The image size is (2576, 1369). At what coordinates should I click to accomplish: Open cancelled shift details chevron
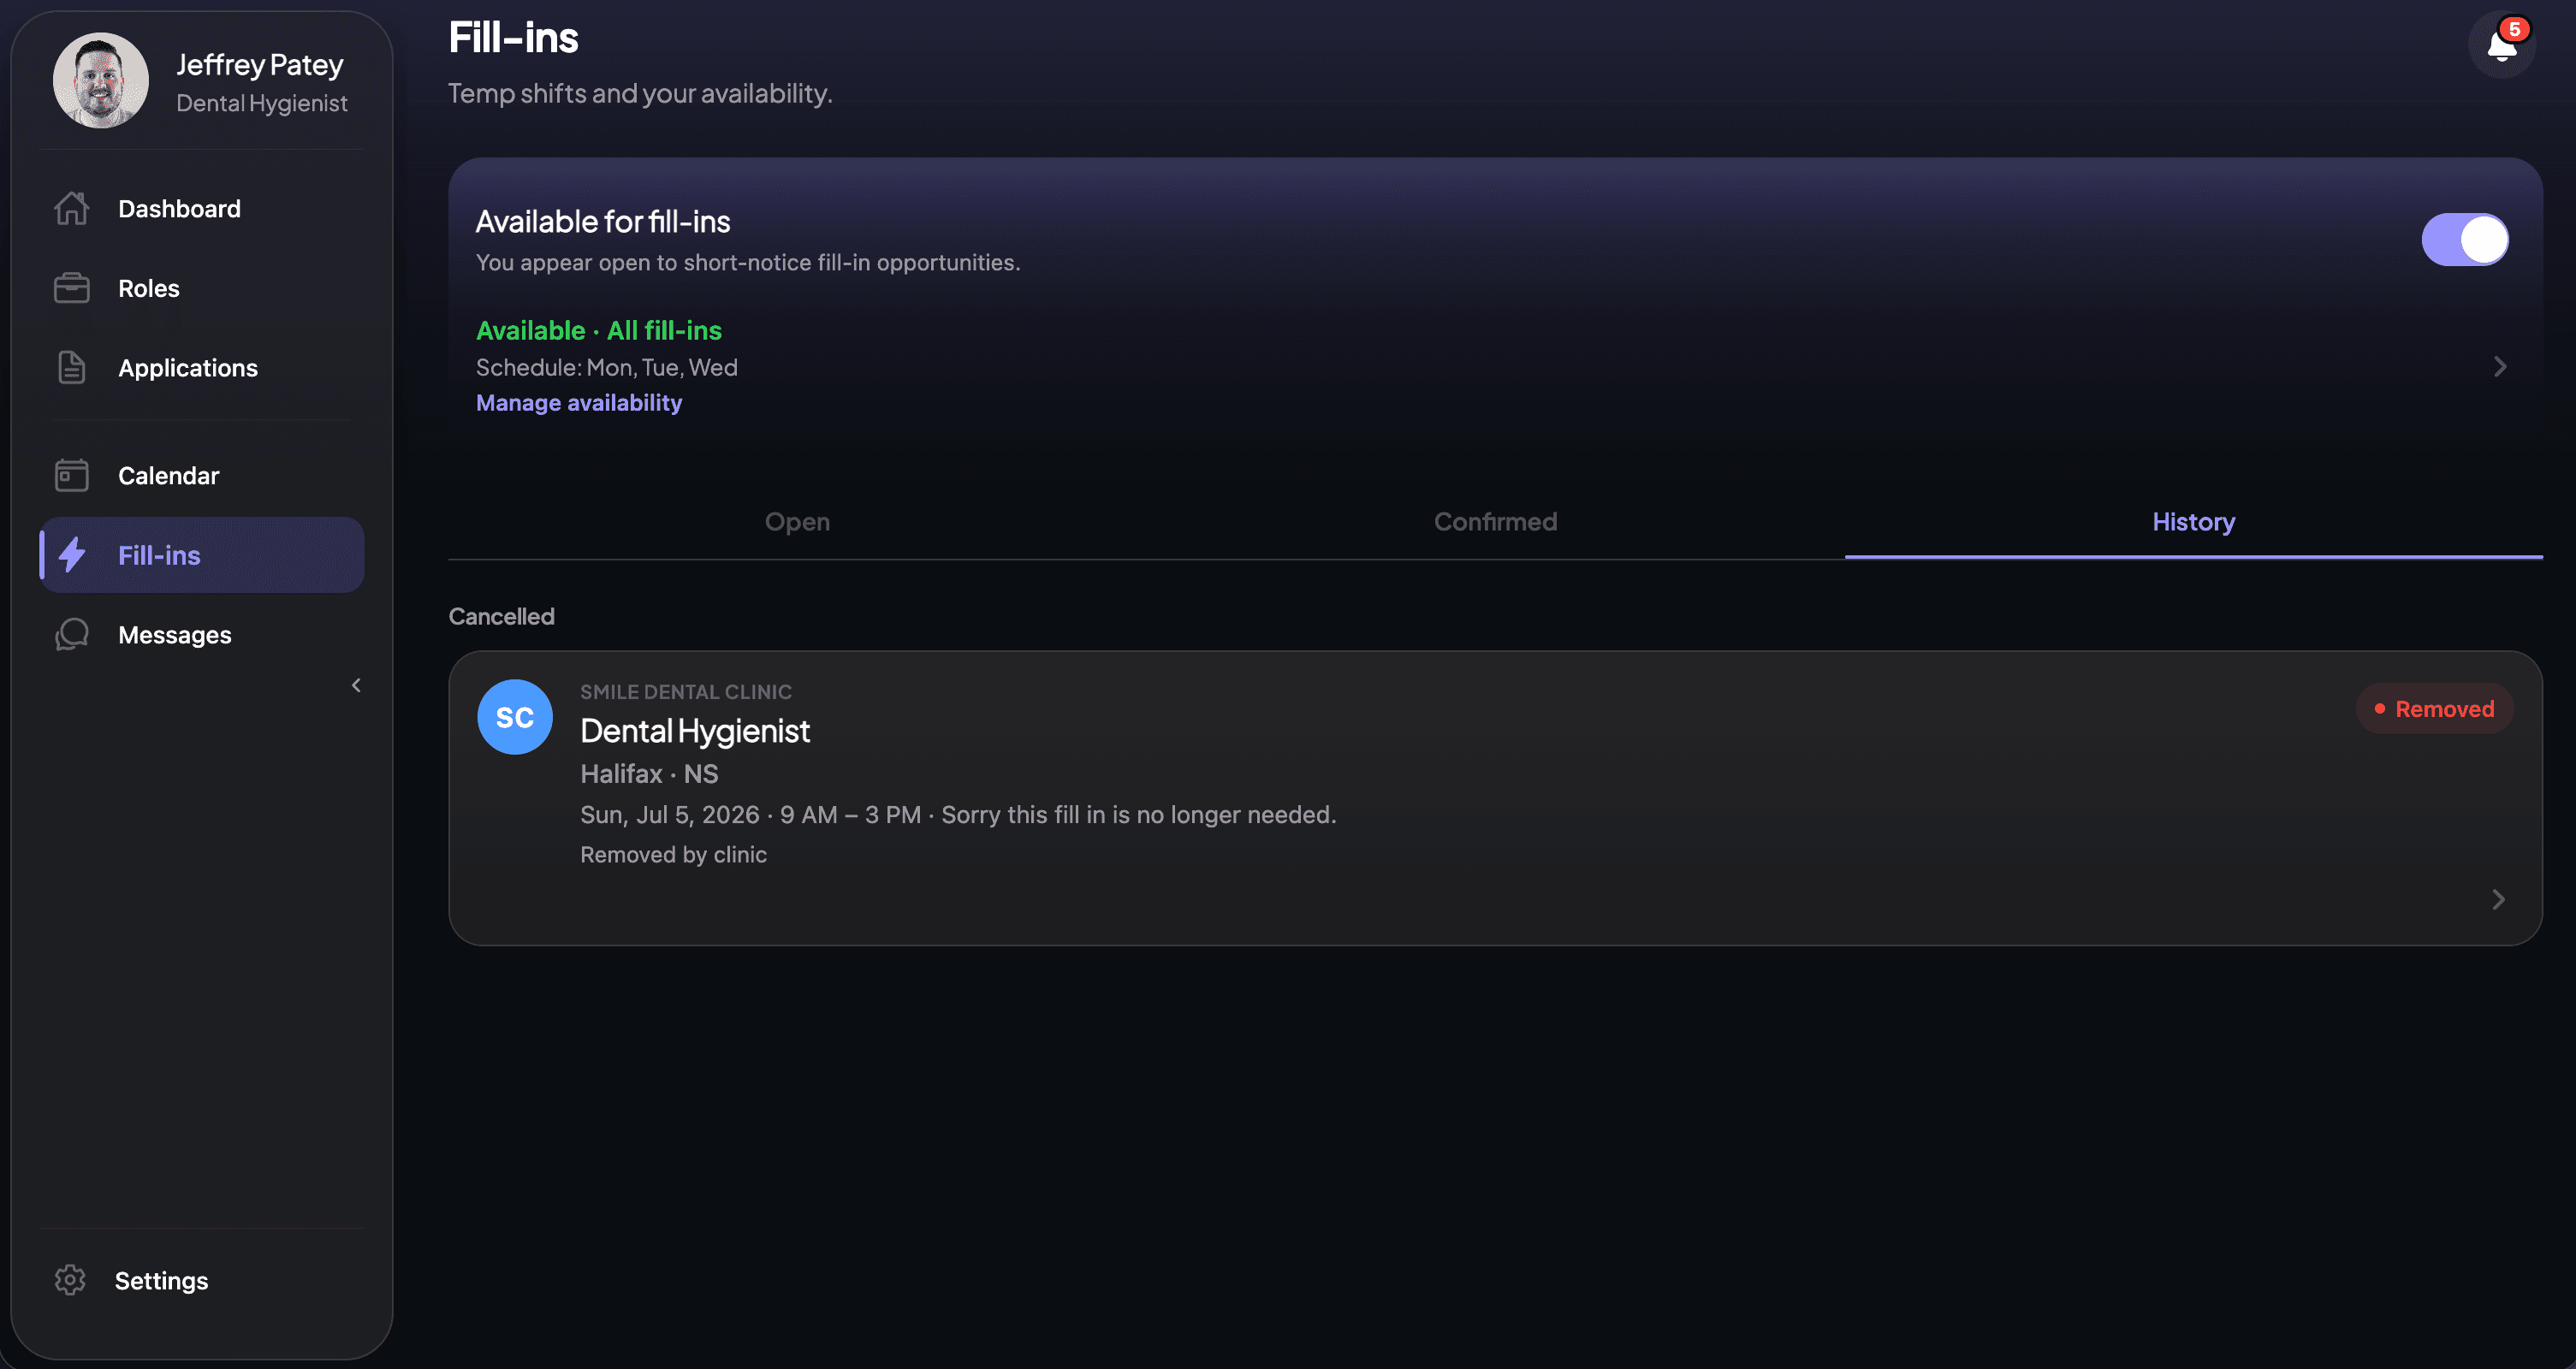click(x=2498, y=899)
